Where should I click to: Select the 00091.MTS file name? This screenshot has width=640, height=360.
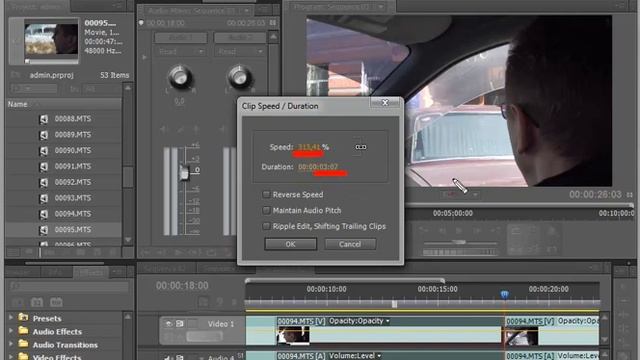coord(73,167)
